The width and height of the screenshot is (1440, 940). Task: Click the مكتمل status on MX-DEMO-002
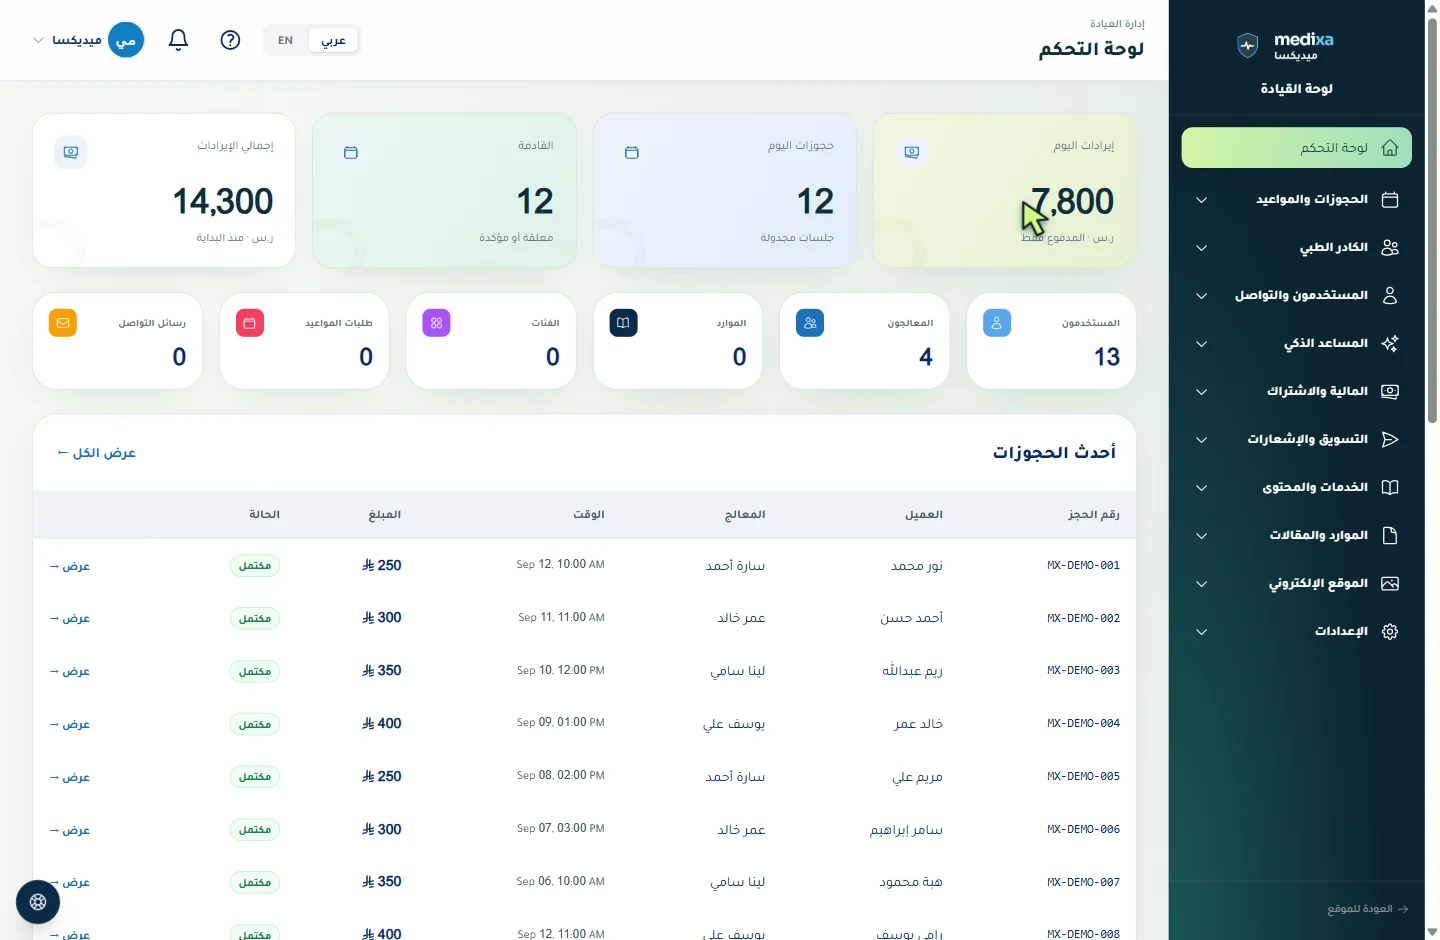255,619
